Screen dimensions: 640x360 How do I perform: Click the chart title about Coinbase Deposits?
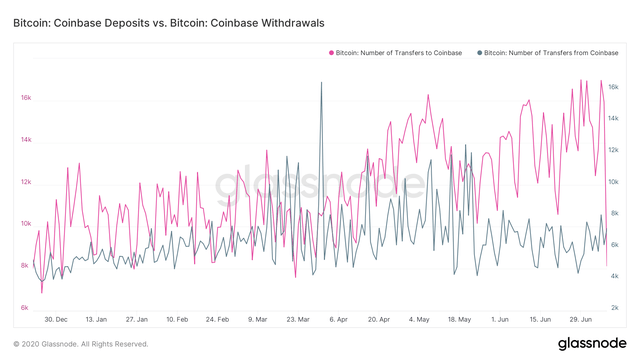click(169, 23)
